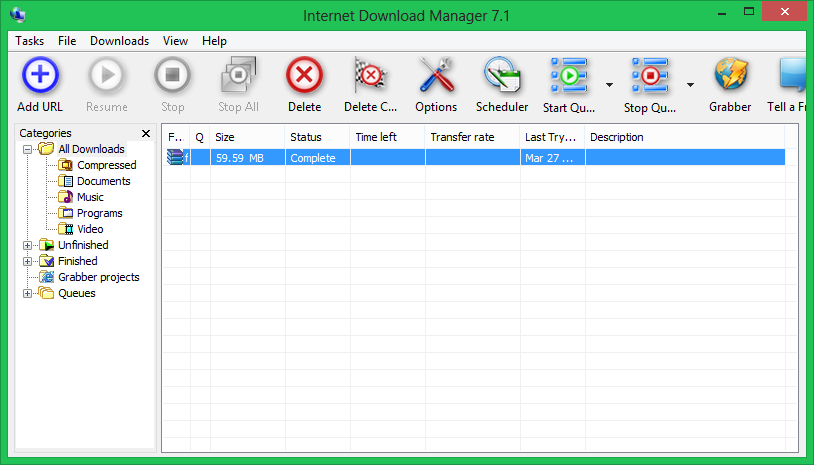The image size is (814, 465).
Task: Click the Finished folder icon
Action: [47, 261]
